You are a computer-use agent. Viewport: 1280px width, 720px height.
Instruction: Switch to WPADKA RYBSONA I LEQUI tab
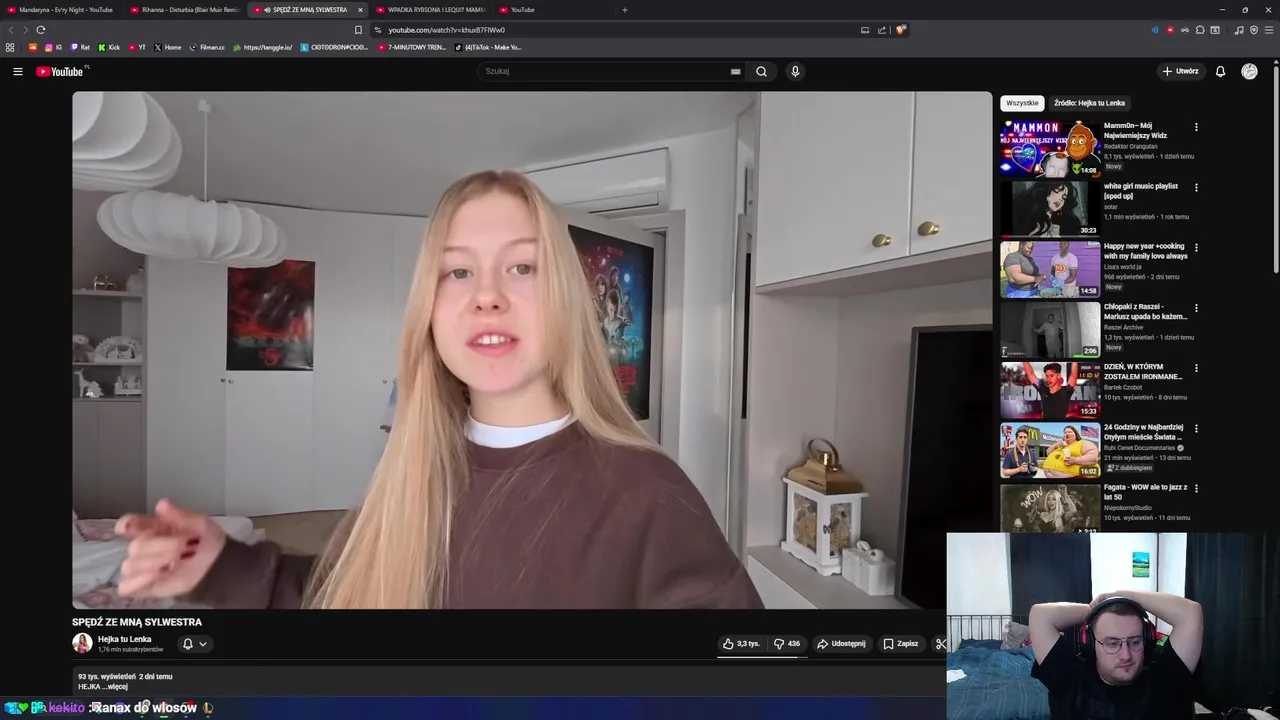(431, 10)
